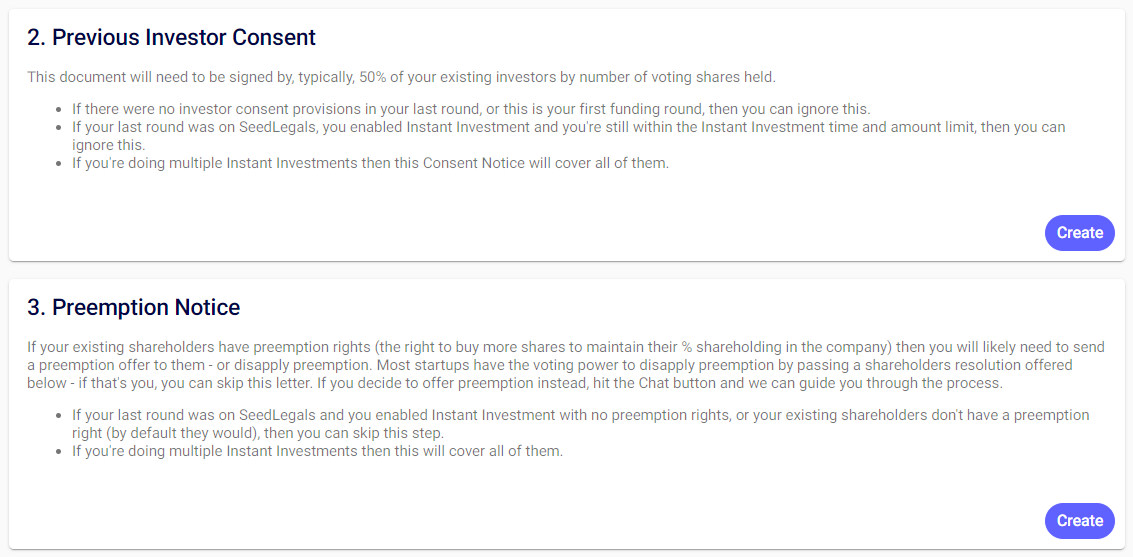The height and width of the screenshot is (557, 1133).
Task: Click bullet saying Consent Notice covers all investments
Action: coord(370,163)
